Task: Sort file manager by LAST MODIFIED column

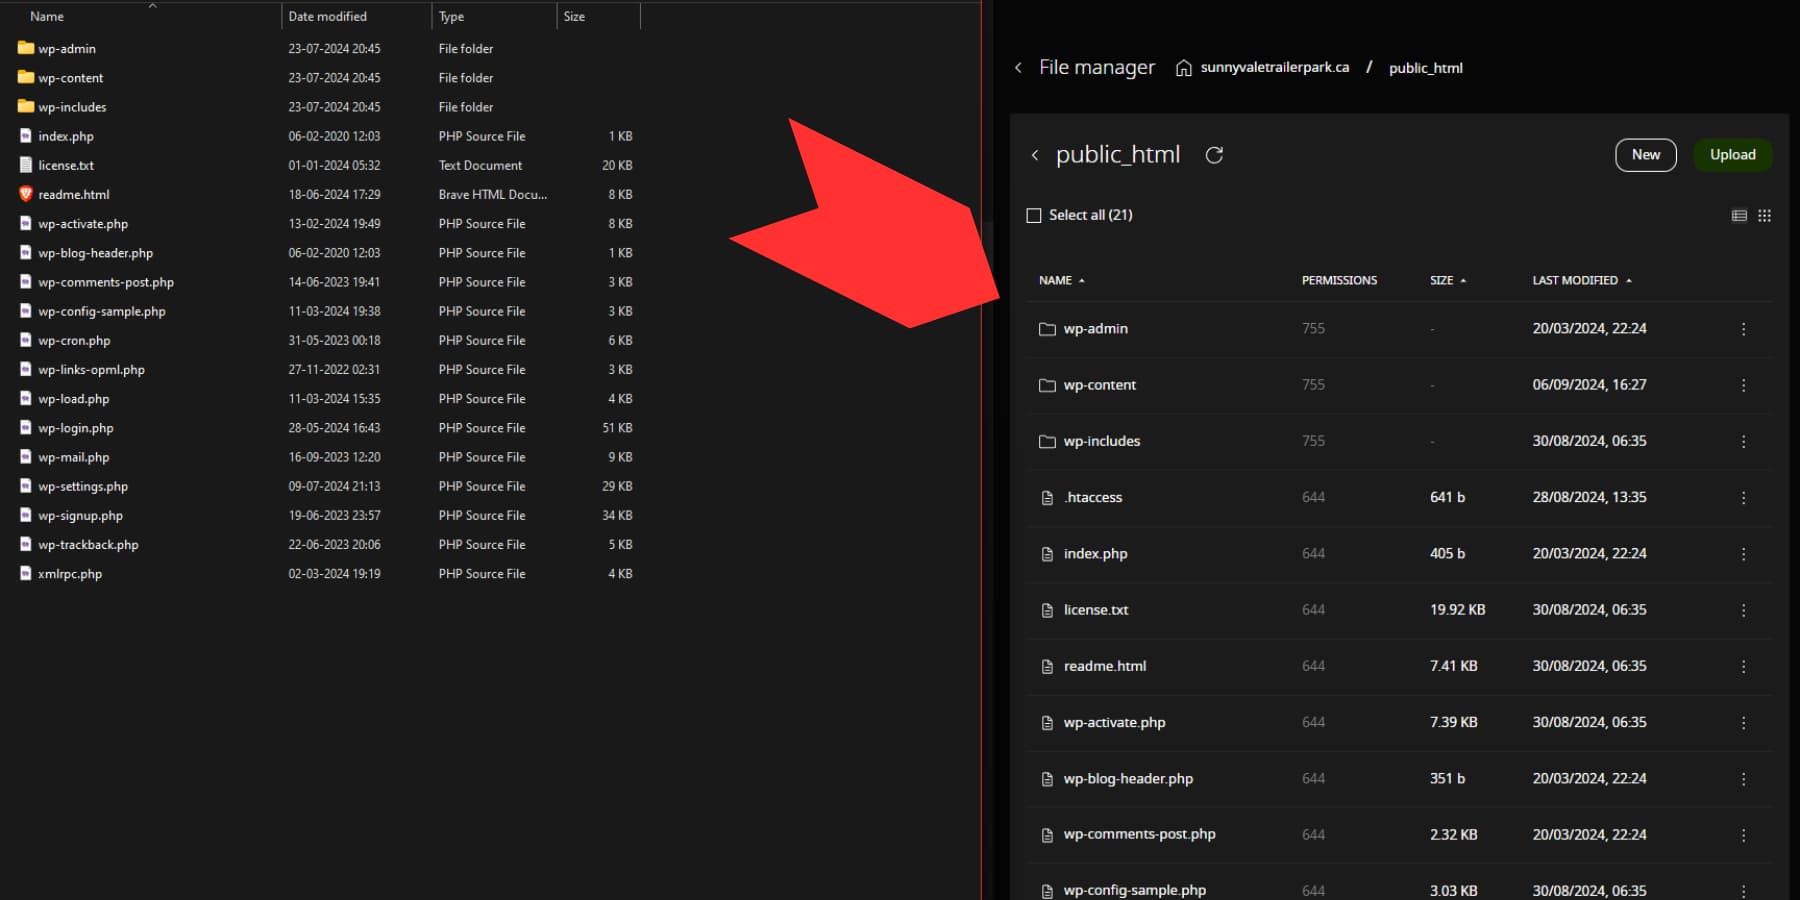Action: tap(1582, 281)
